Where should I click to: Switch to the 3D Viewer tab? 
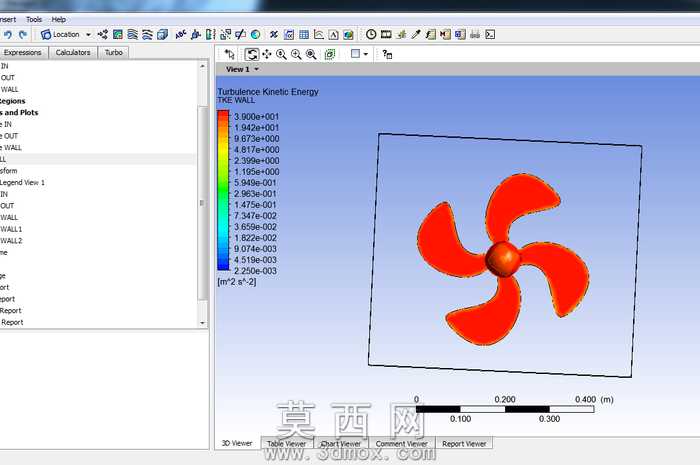click(238, 443)
